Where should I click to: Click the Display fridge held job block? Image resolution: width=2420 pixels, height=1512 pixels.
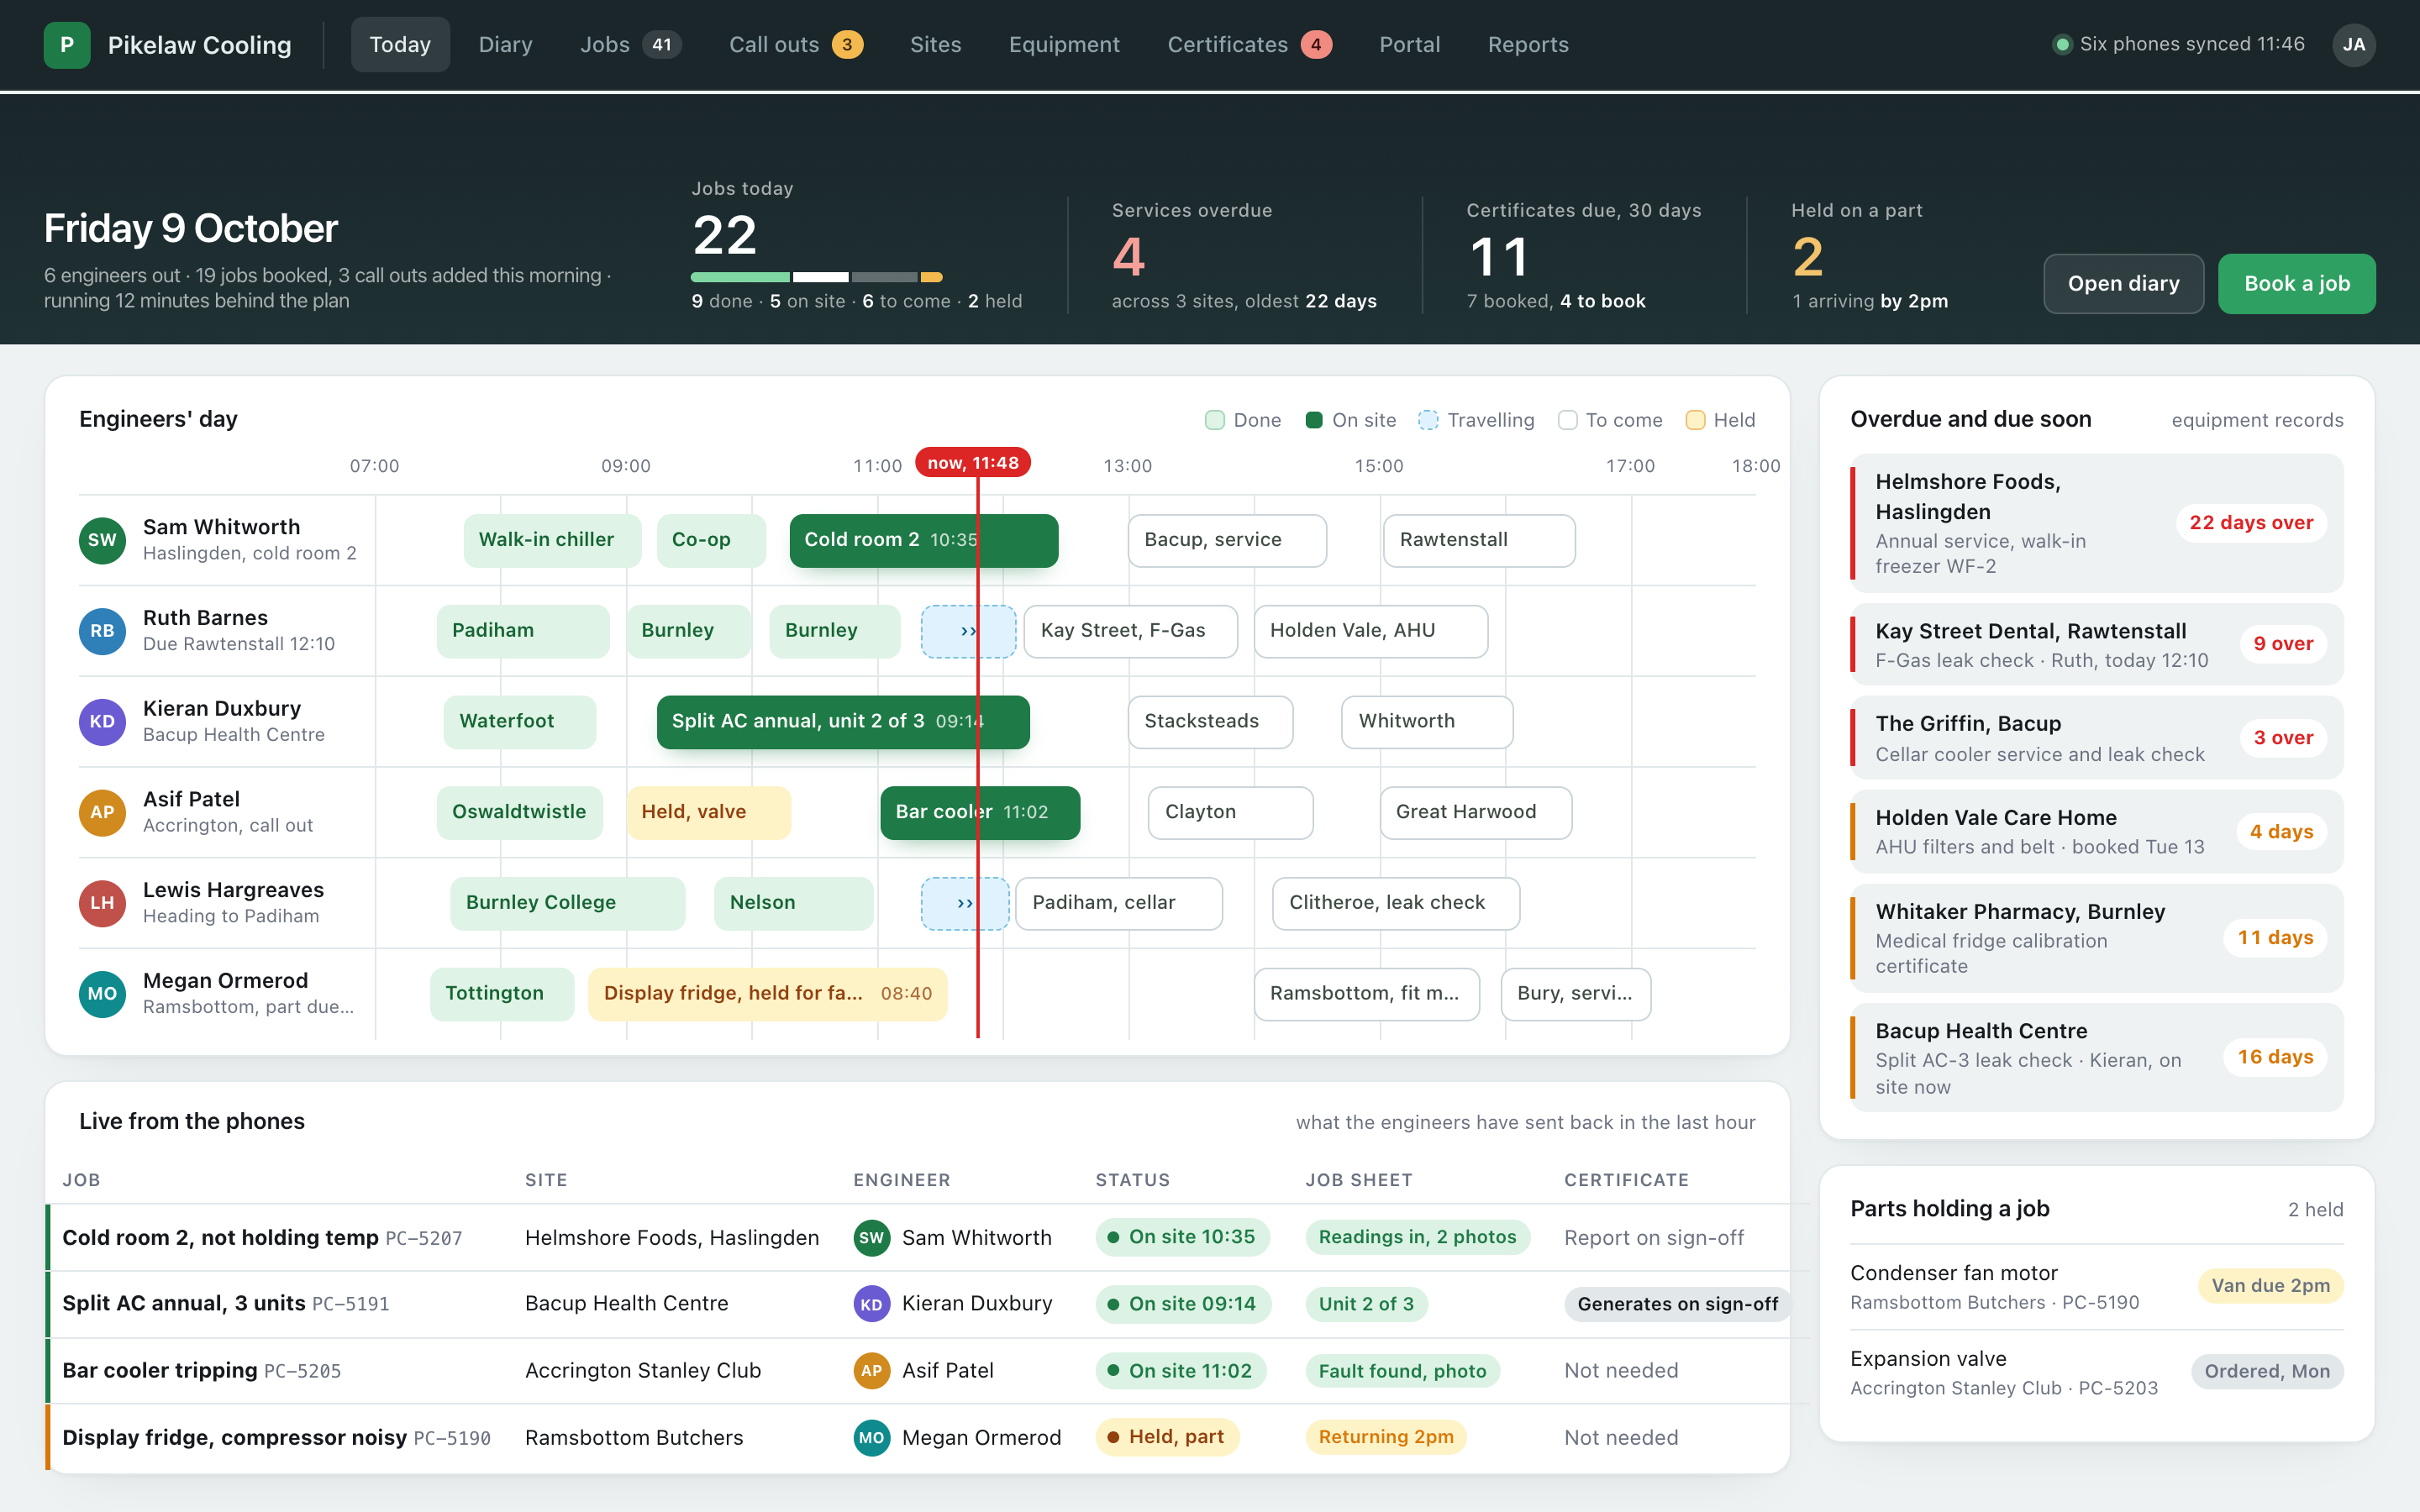tap(767, 994)
